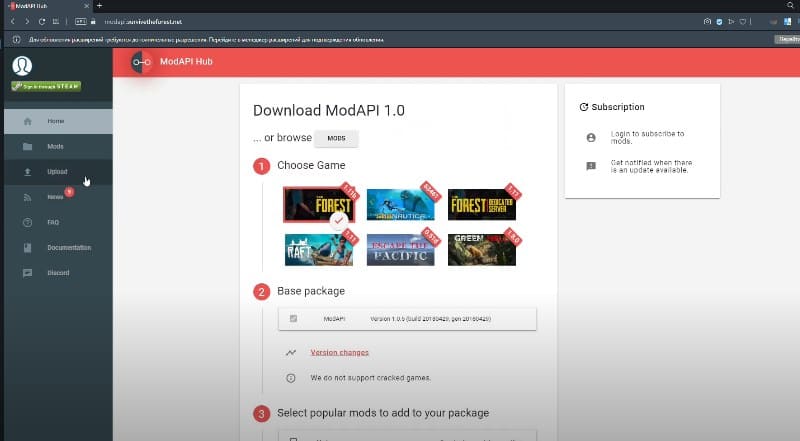Click the Subscription refresh icon
Screen dimensions: 800x441
(x=584, y=107)
